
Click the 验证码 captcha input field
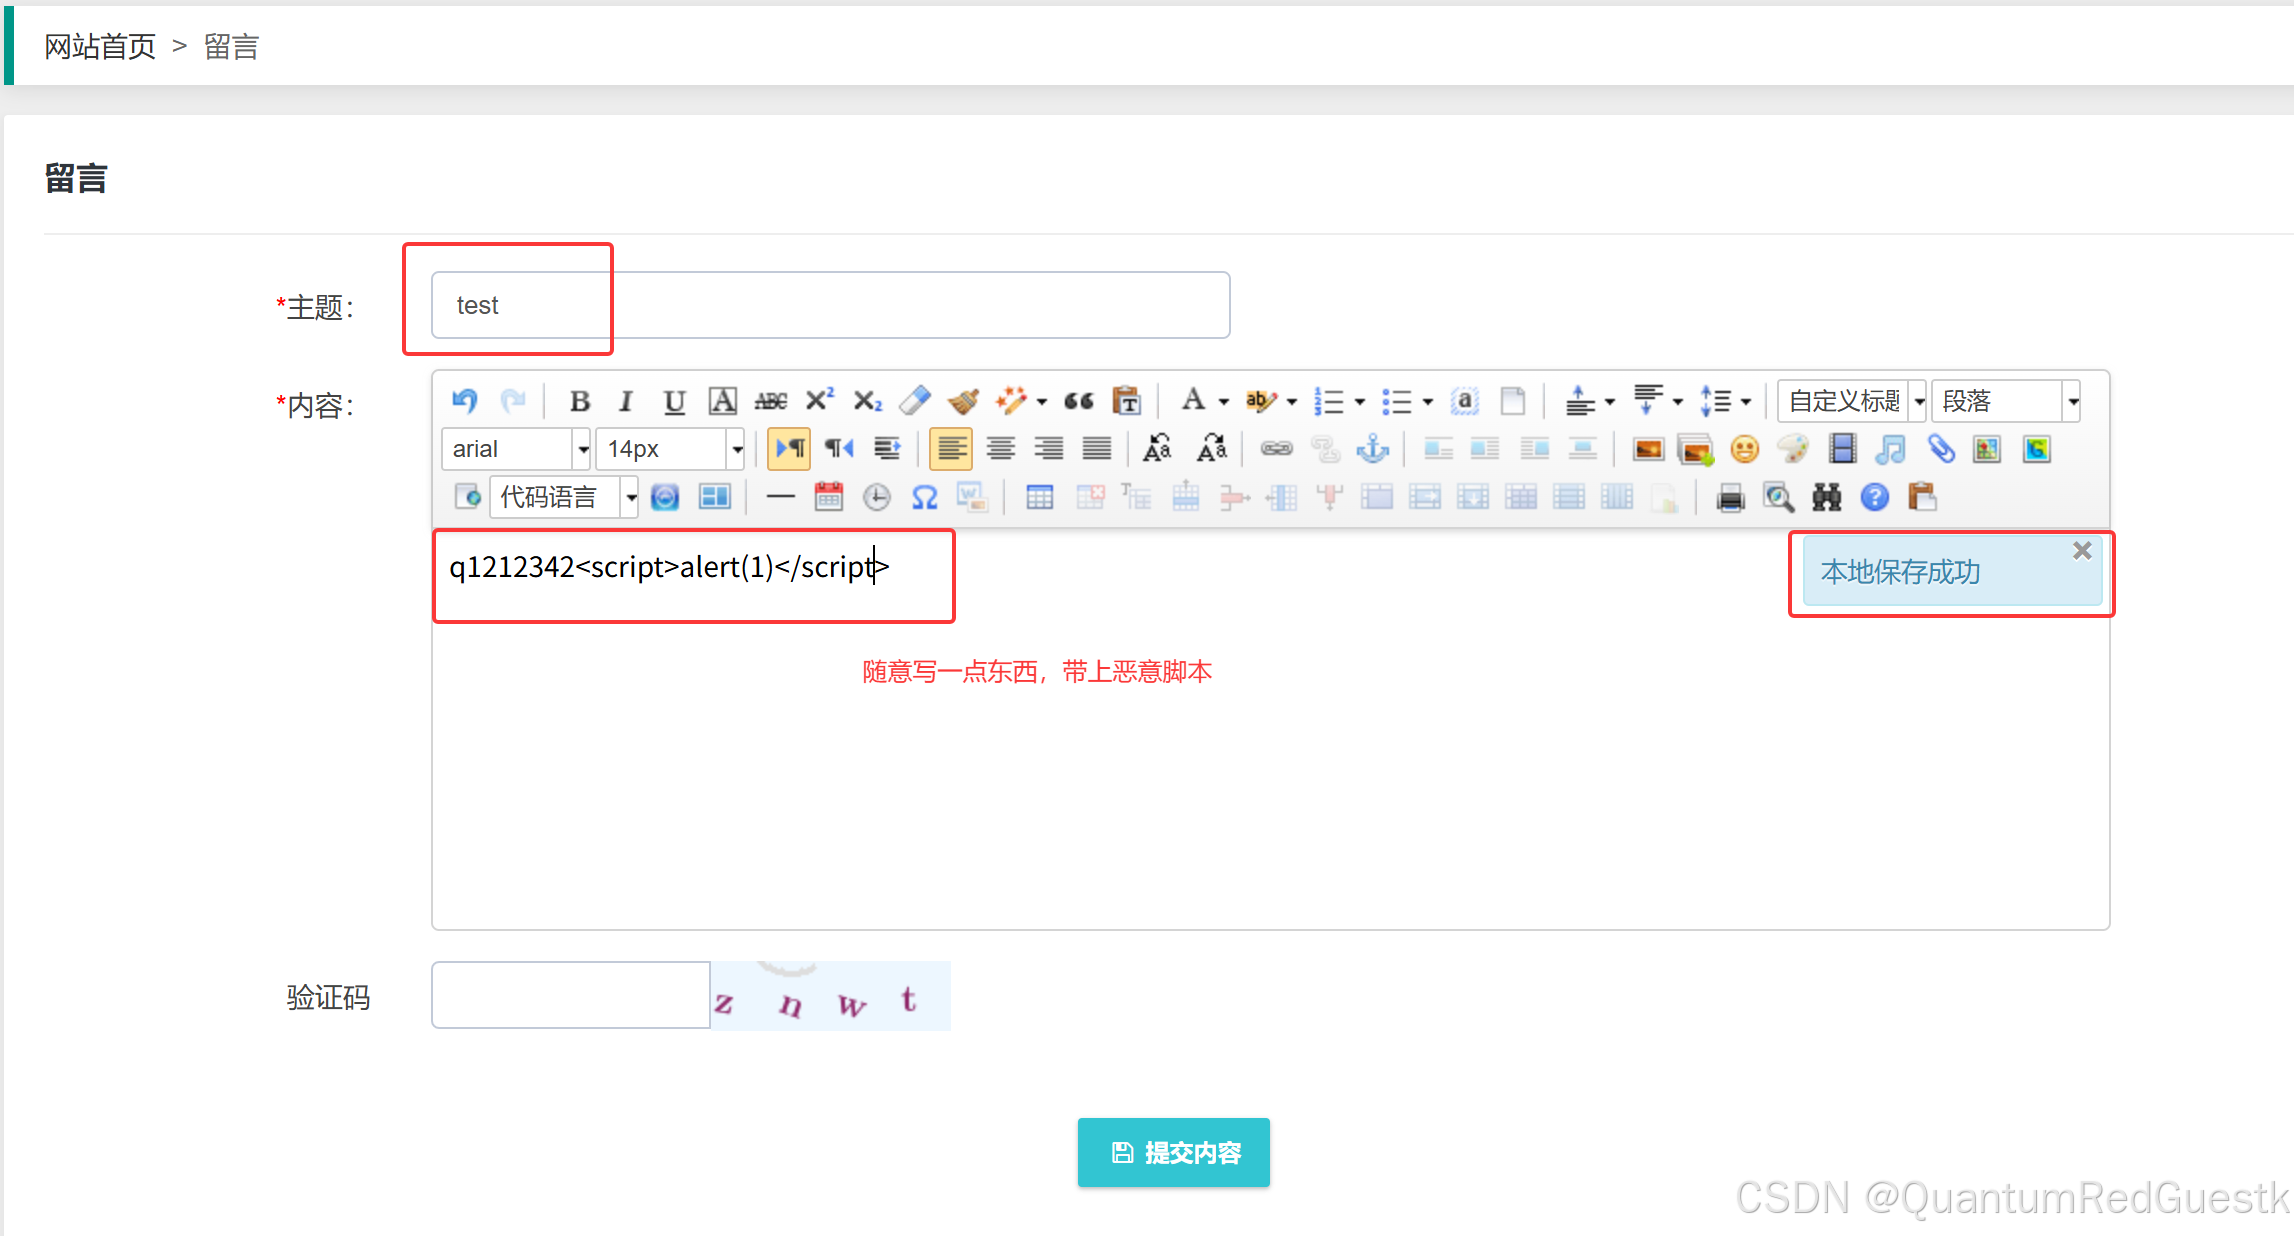coord(570,995)
